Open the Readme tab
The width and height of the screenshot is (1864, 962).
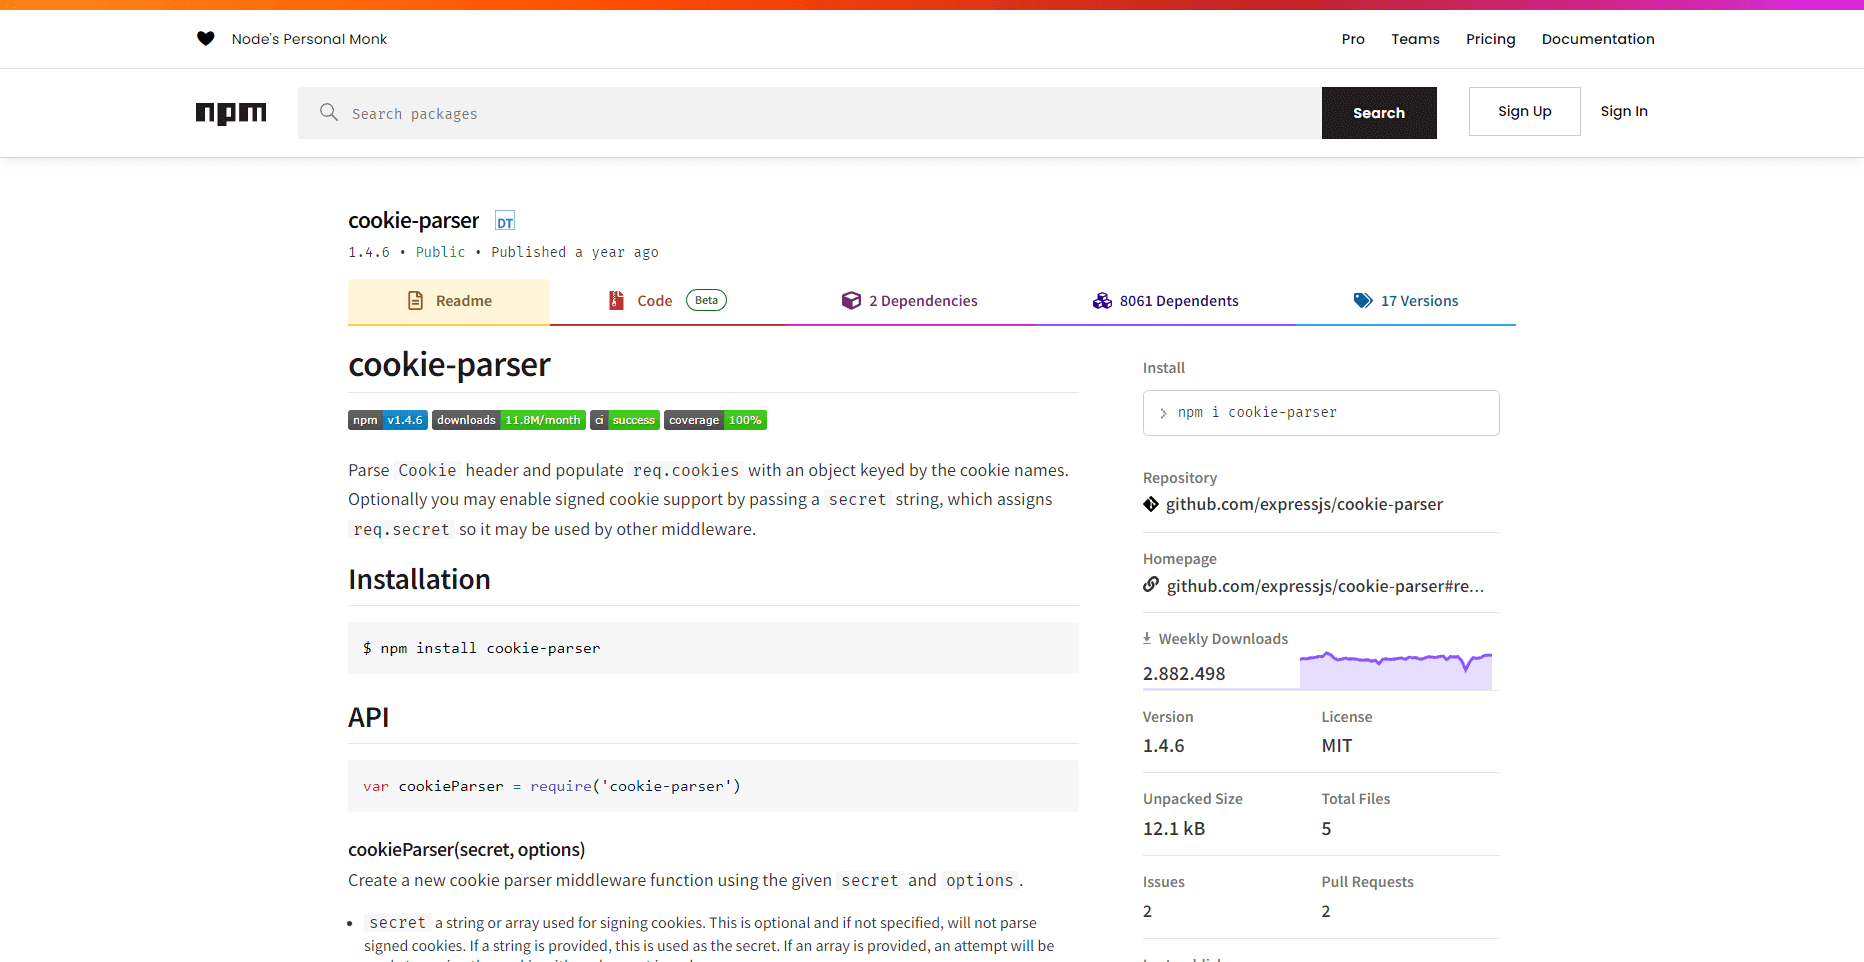tap(449, 301)
